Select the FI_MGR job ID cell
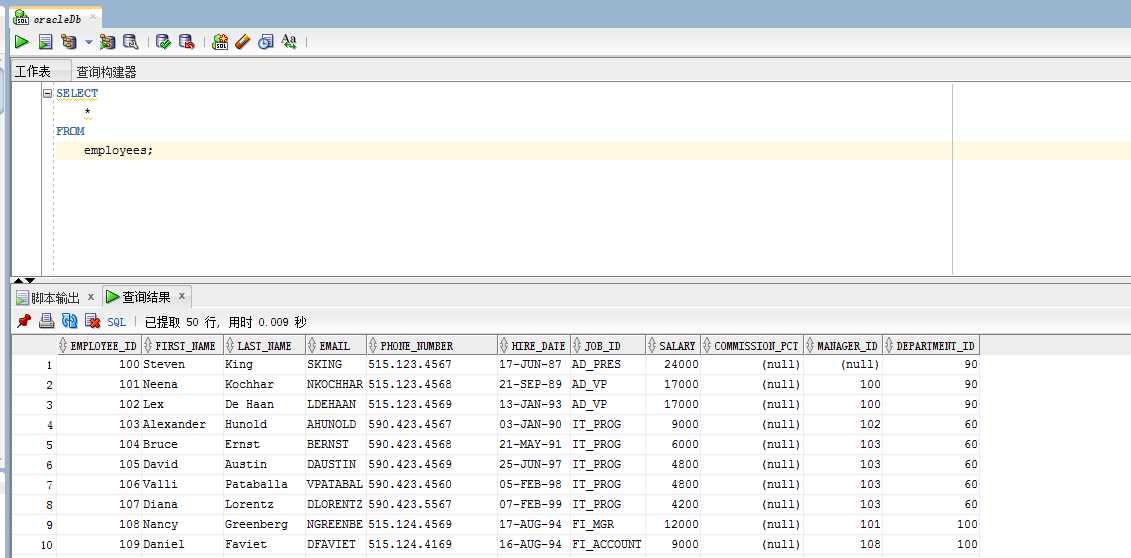The height and width of the screenshot is (558, 1131). 608,525
